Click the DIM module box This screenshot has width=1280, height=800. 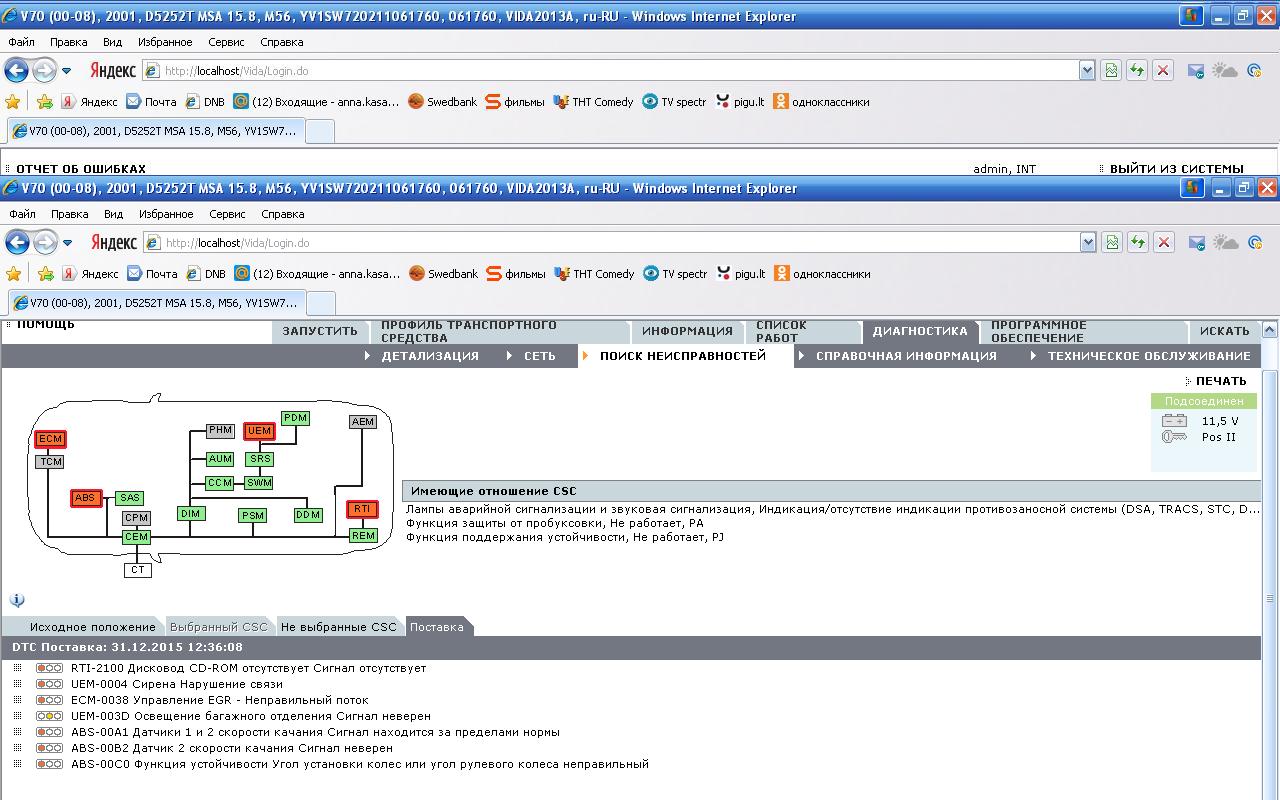[190, 513]
